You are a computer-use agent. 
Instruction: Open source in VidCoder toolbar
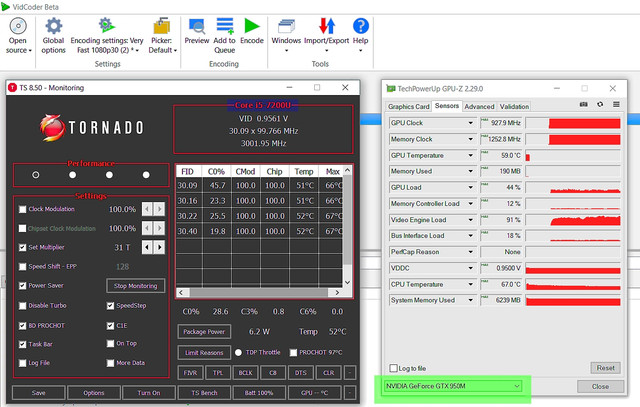[18, 36]
